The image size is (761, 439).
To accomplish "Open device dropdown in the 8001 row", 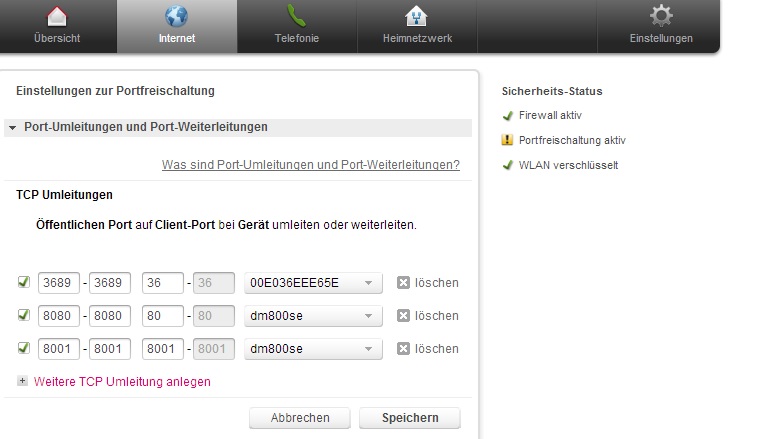I will click(x=313, y=349).
